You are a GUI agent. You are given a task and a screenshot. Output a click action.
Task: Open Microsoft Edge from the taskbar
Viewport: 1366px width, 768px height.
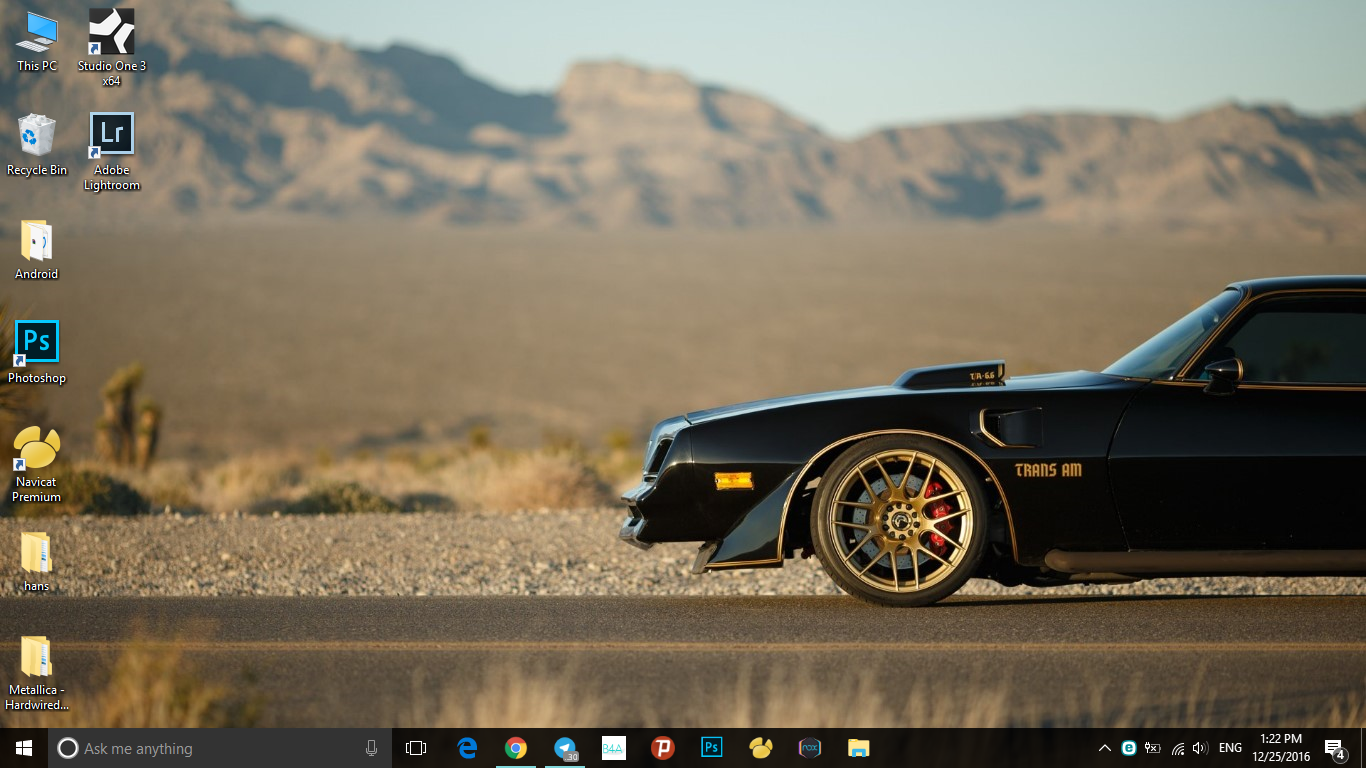[x=467, y=747]
